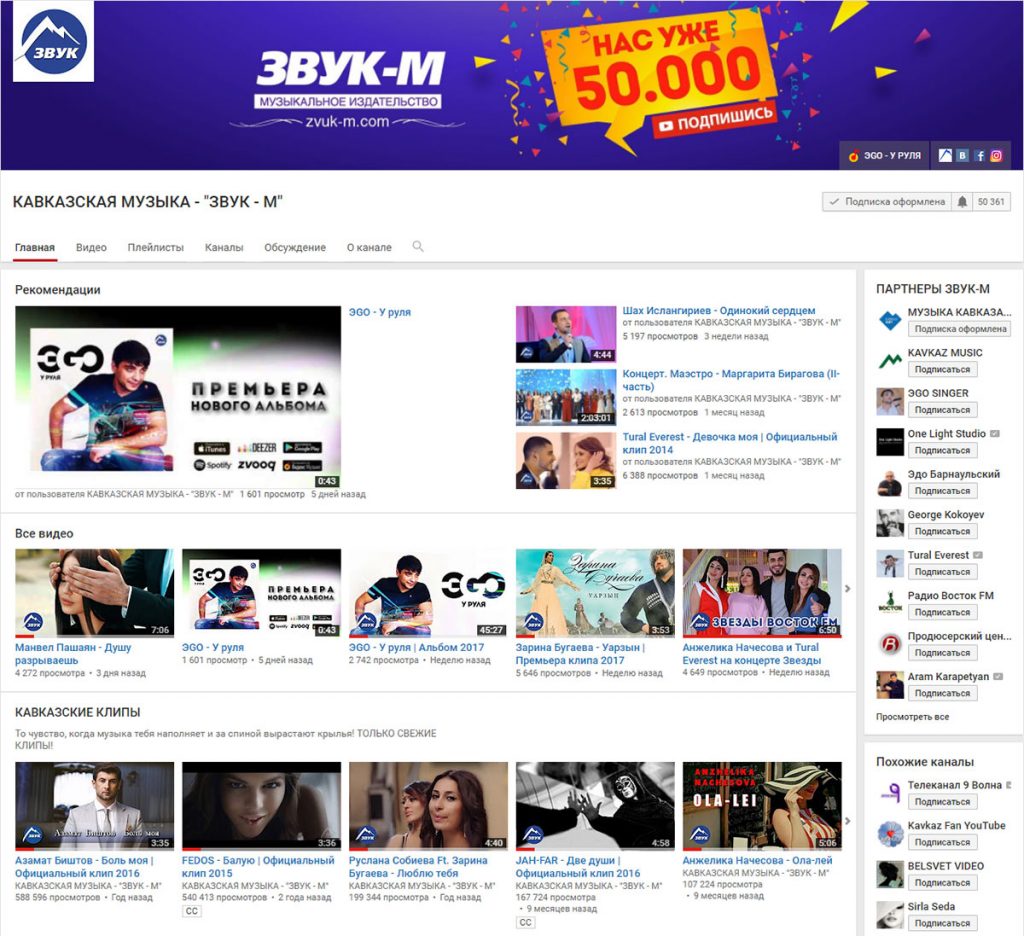Open the Каналы tab
Viewport: 1024px width, 936px height.
(x=224, y=248)
